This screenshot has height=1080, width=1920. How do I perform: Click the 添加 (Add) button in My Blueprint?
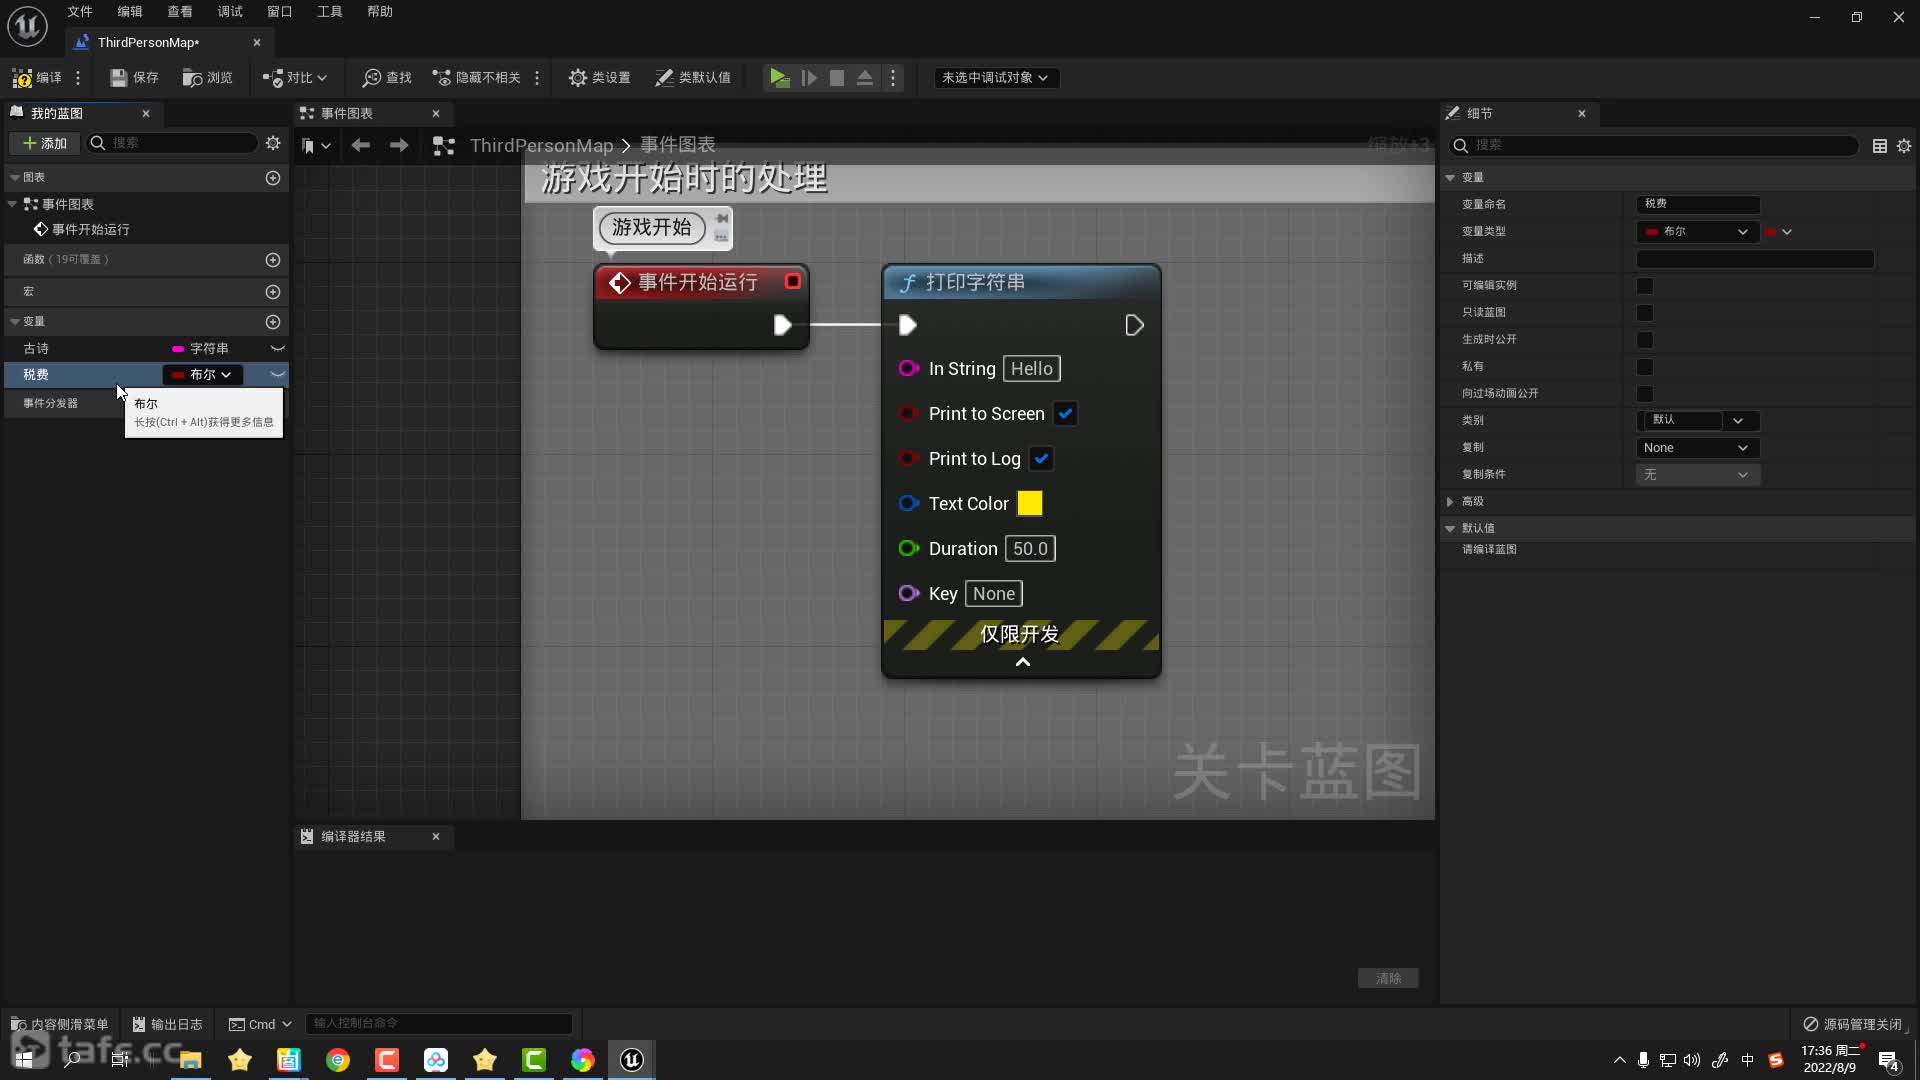coord(45,143)
